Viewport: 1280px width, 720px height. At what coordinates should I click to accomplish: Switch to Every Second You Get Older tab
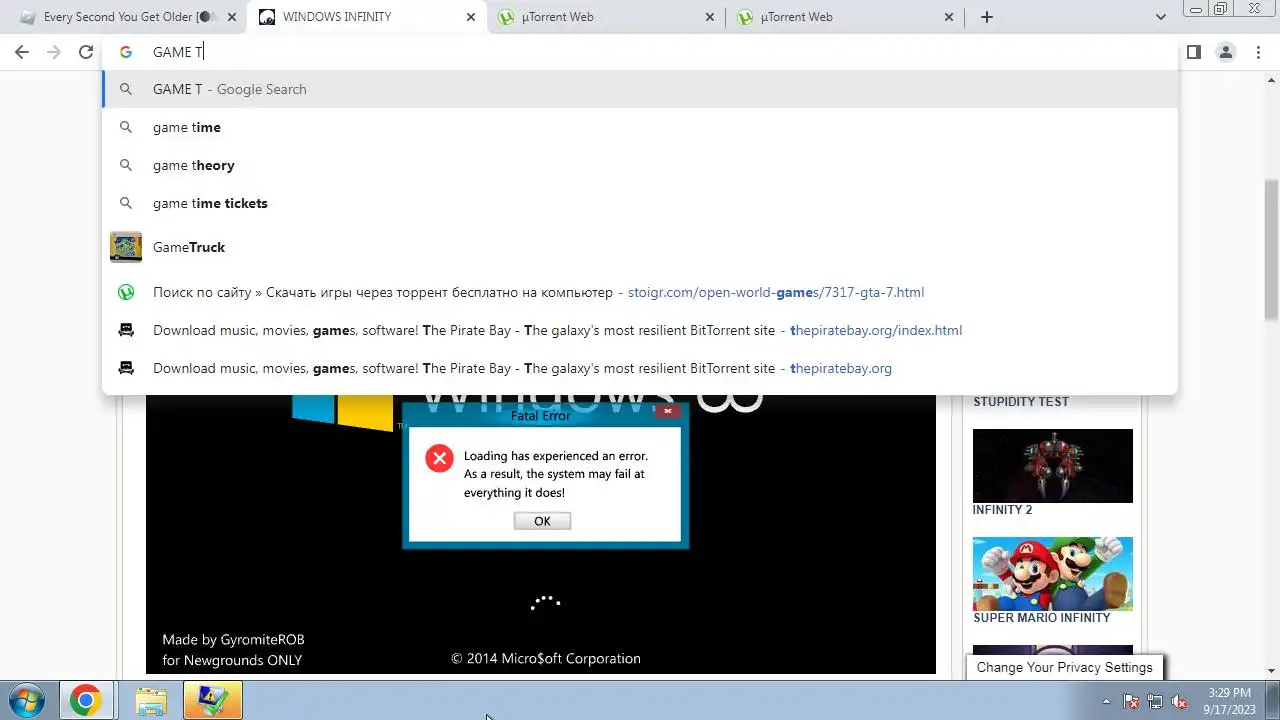[130, 17]
